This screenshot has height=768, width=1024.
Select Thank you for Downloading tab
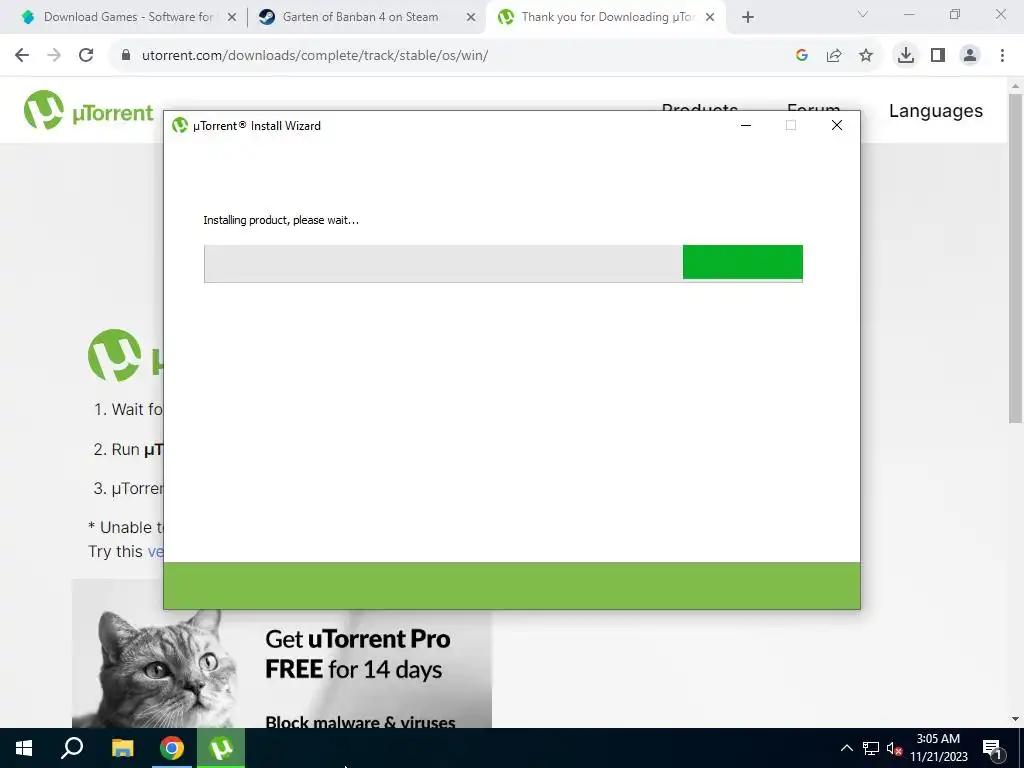point(604,18)
